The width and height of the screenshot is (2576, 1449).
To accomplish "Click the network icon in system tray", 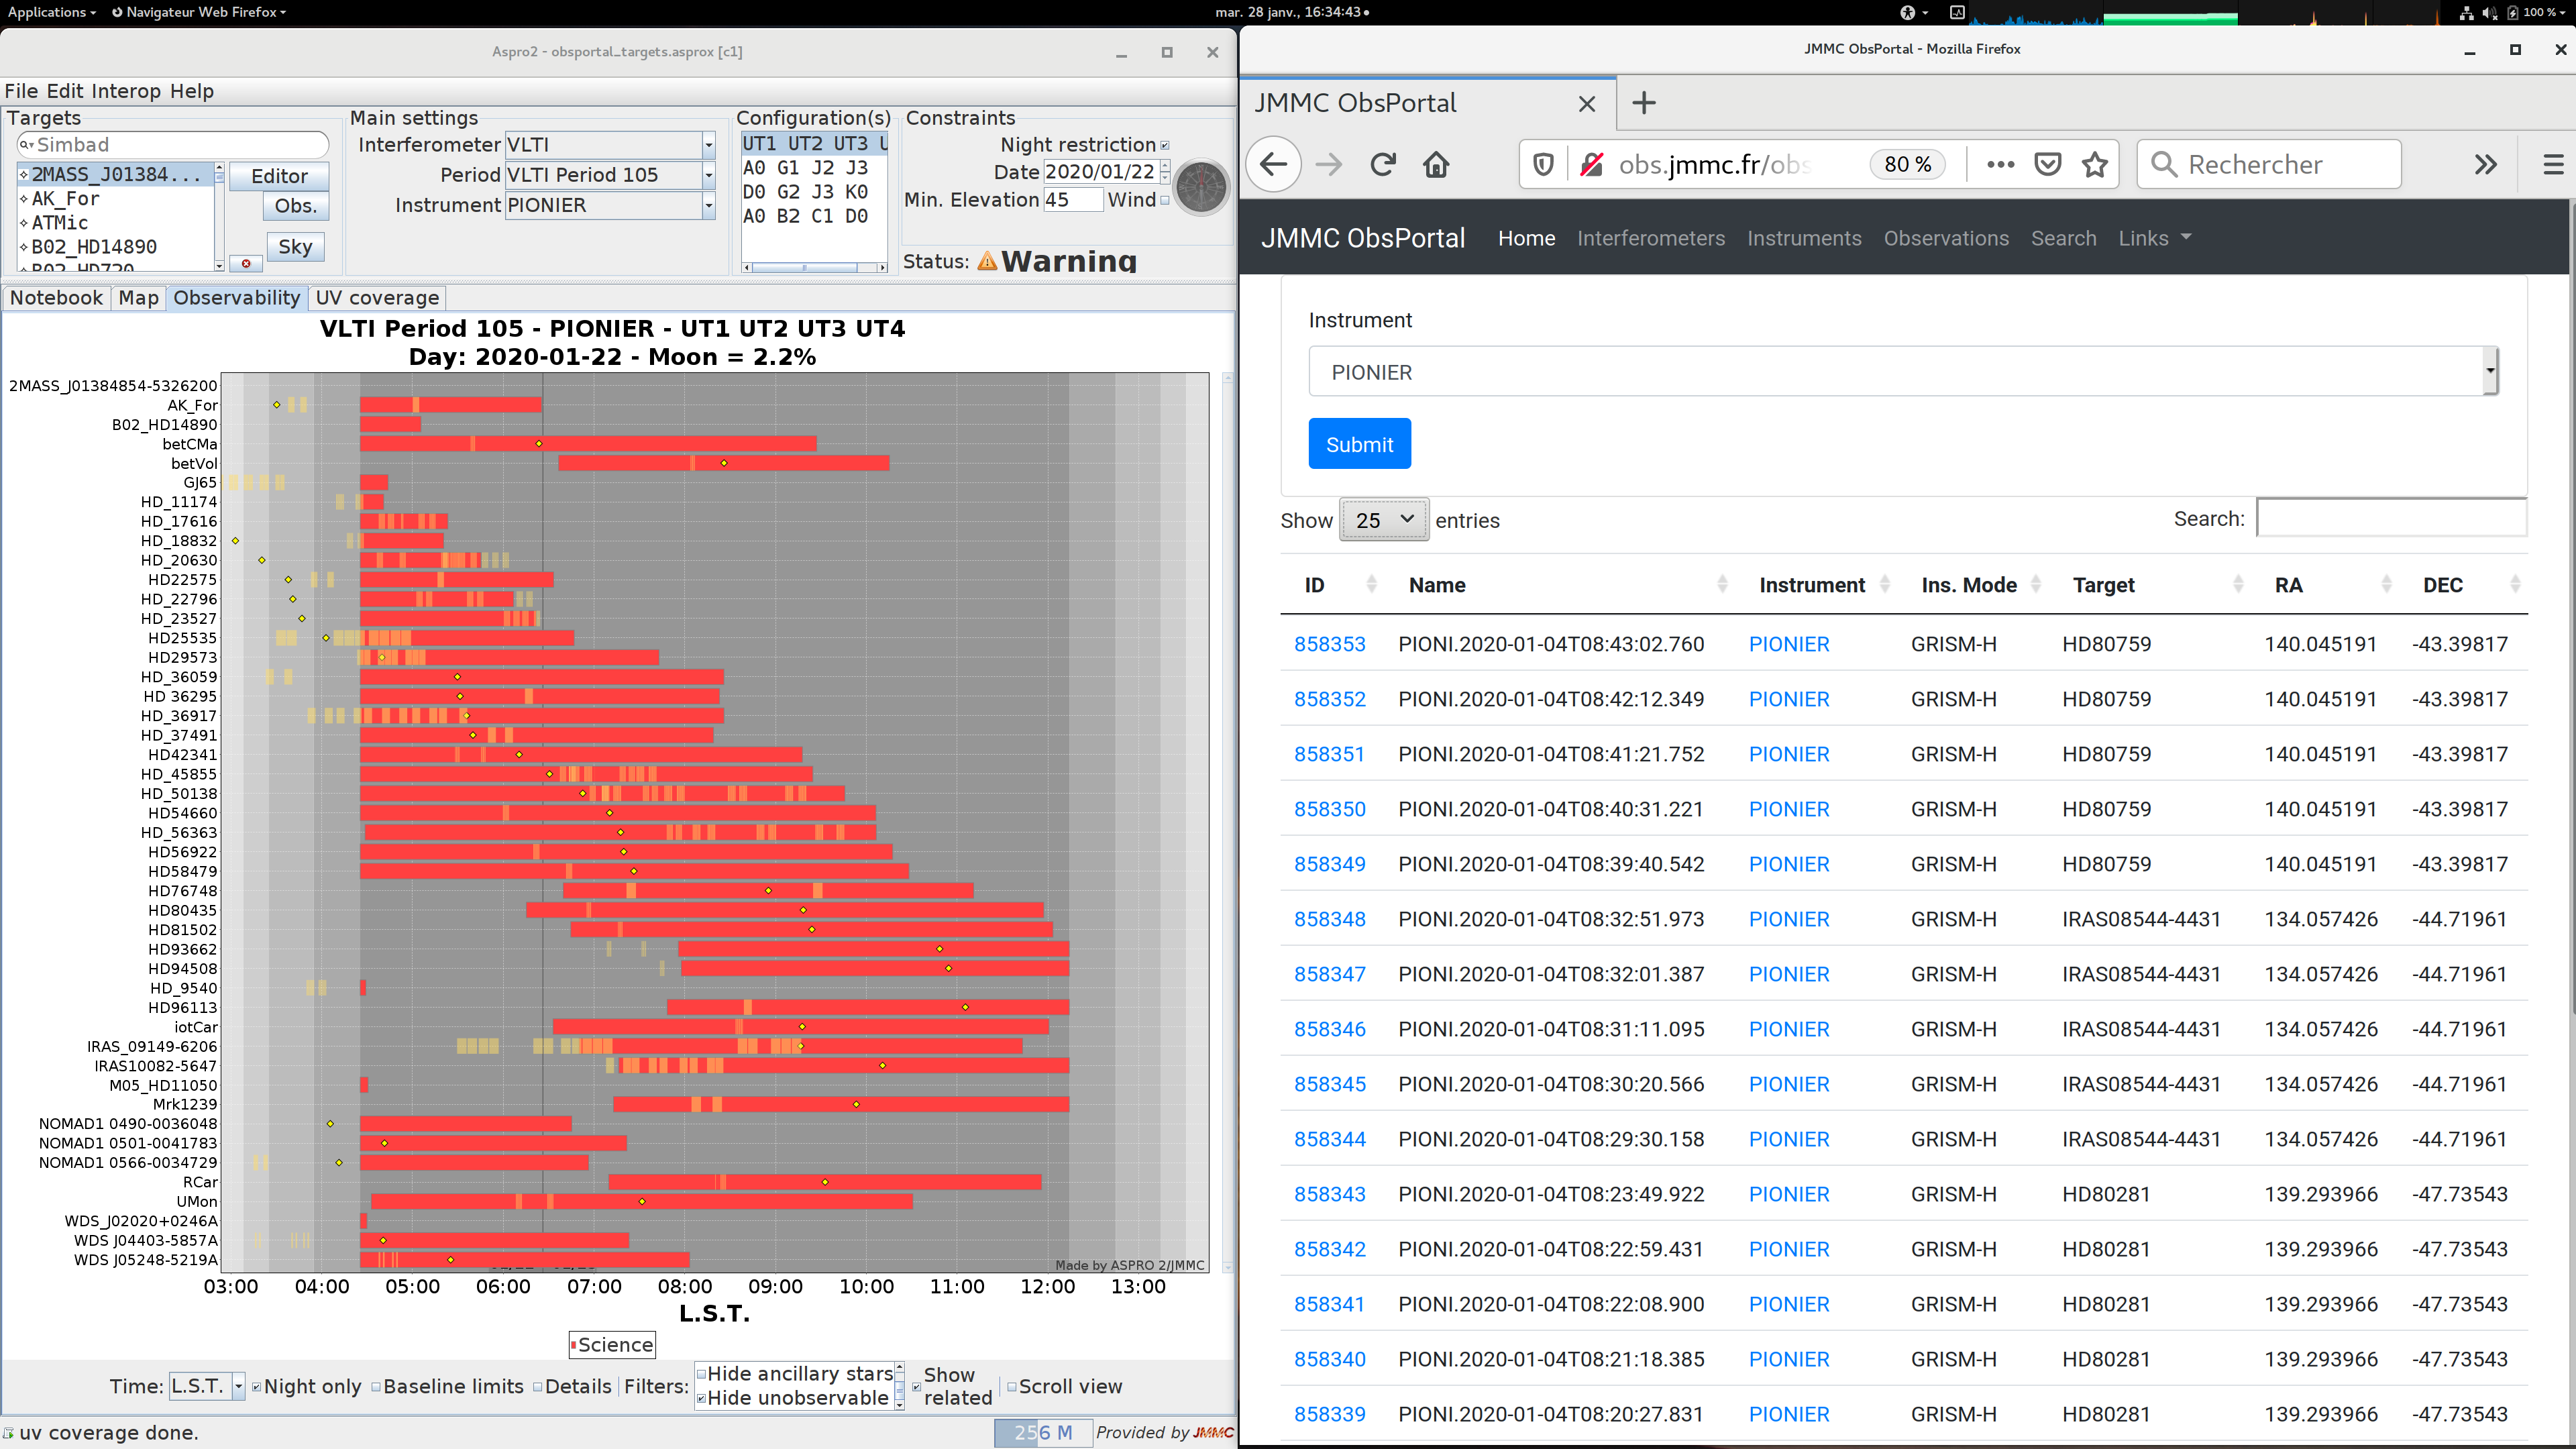I will click(x=2466, y=12).
